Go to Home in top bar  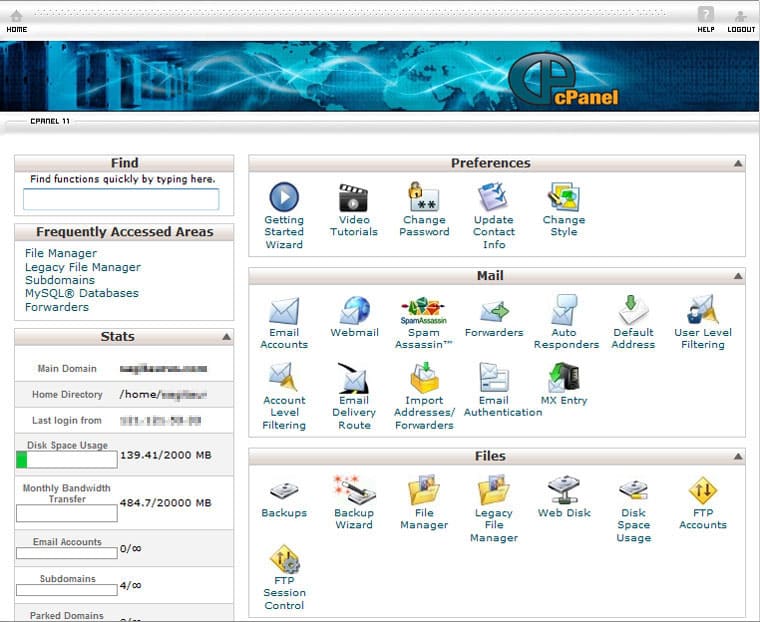pyautogui.click(x=16, y=21)
